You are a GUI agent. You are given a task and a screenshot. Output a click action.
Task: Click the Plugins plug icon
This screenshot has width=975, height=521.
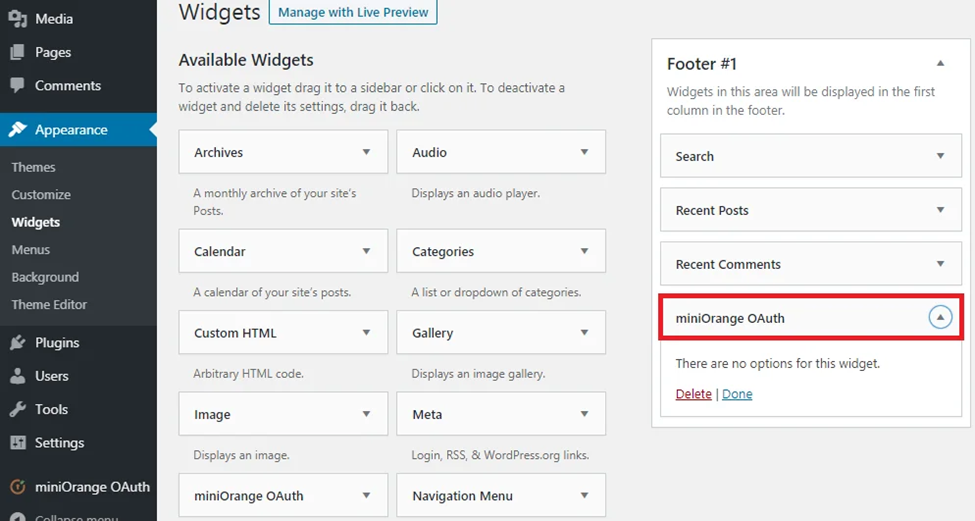pyautogui.click(x=18, y=343)
